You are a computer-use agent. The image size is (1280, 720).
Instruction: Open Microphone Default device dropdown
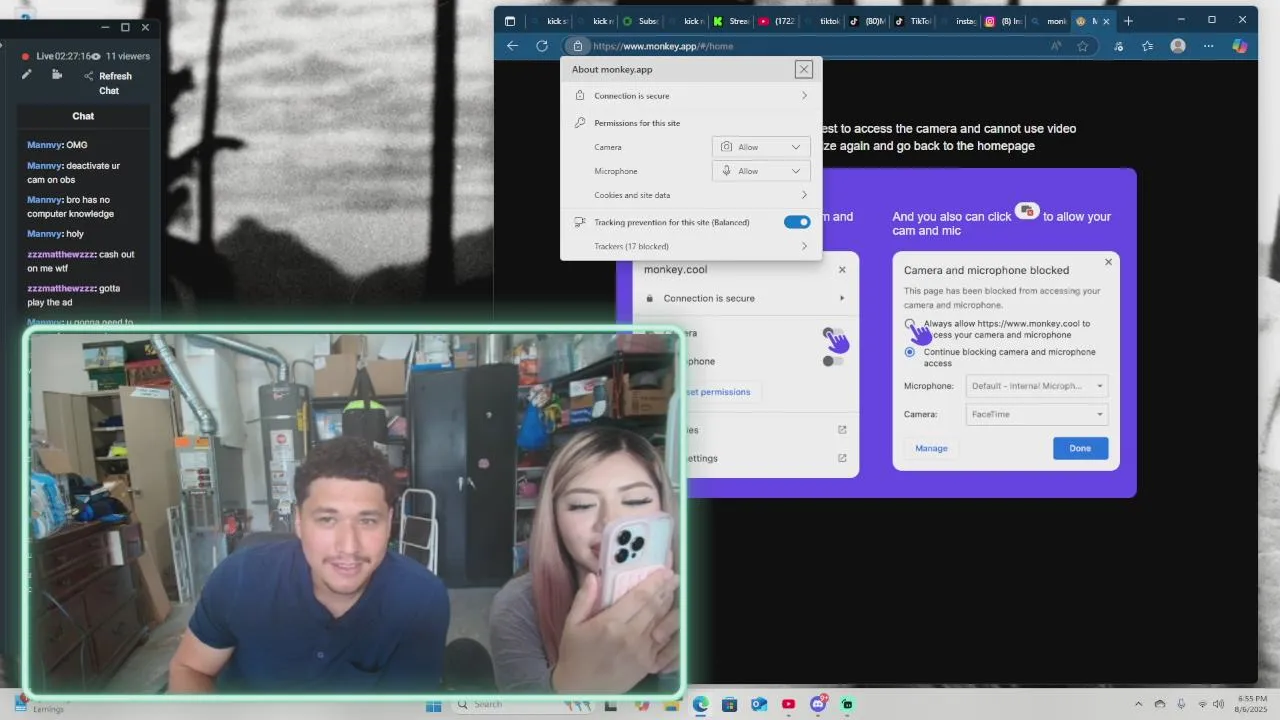coord(1036,386)
